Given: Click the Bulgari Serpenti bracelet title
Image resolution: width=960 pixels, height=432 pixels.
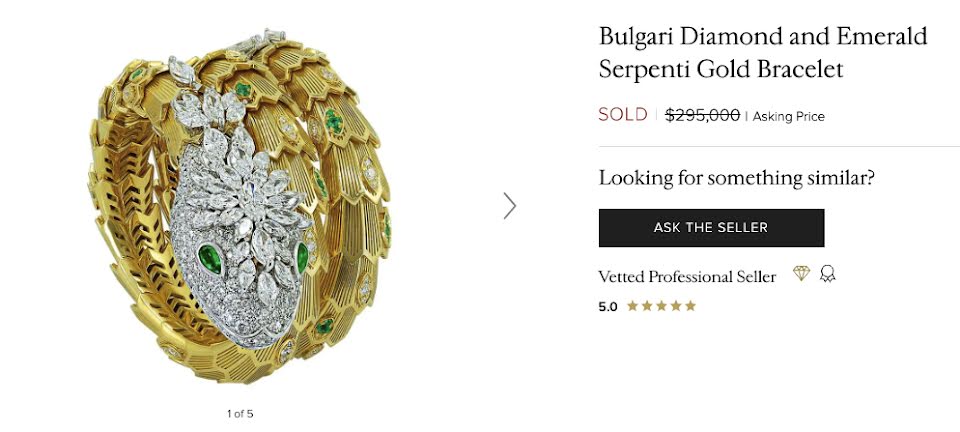Looking at the screenshot, I should [763, 53].
